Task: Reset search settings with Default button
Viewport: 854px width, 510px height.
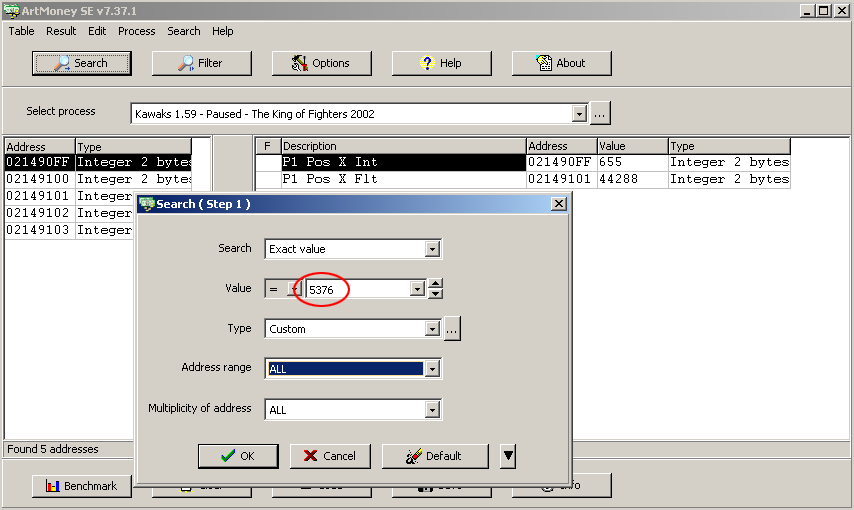Action: pos(435,456)
